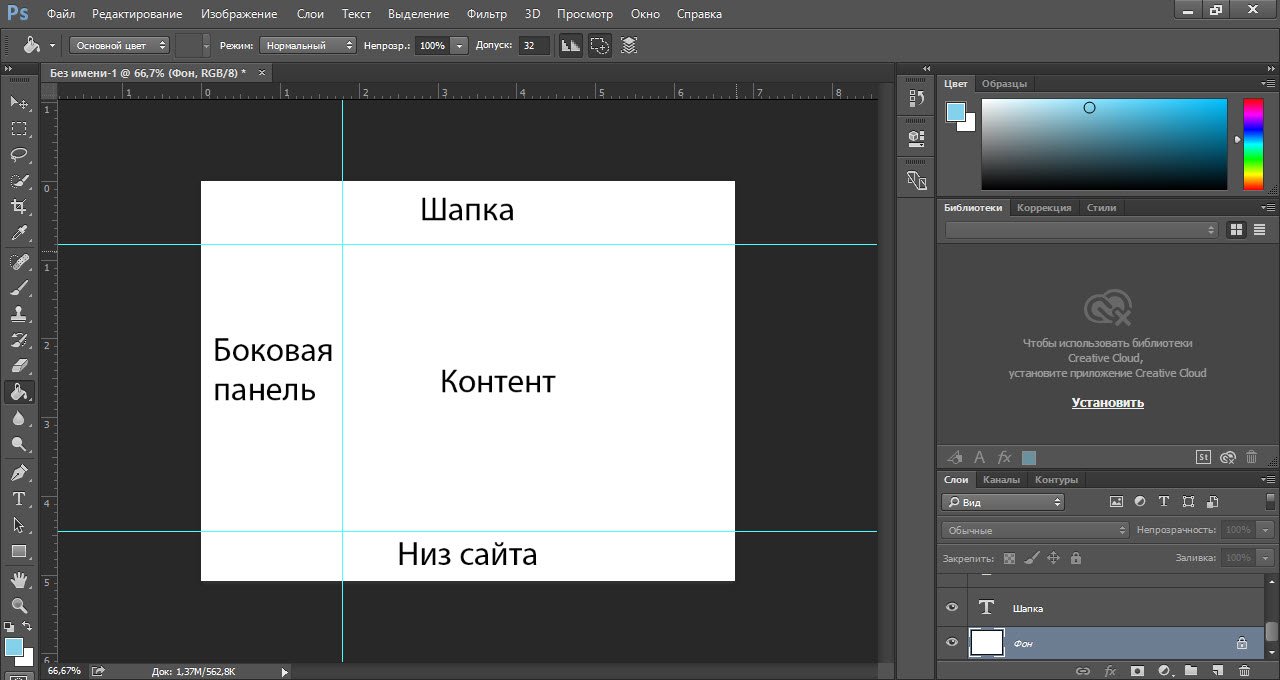The image size is (1280, 680).
Task: Open the Режим Нормальный blend mode dropdown
Action: 307,45
